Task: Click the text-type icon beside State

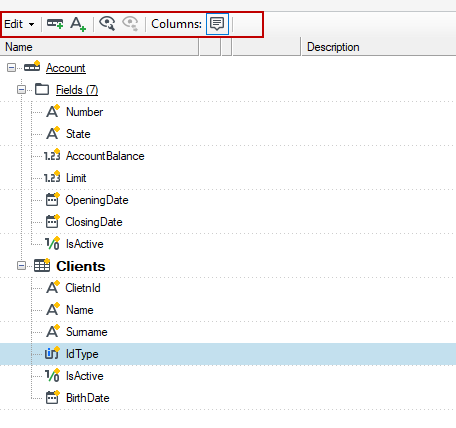Action: pyautogui.click(x=53, y=133)
